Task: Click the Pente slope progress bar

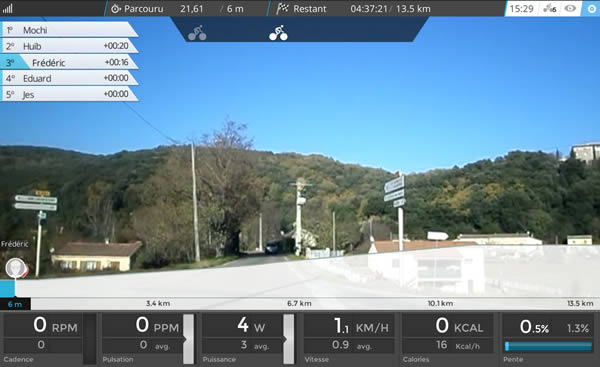Action: (548, 346)
